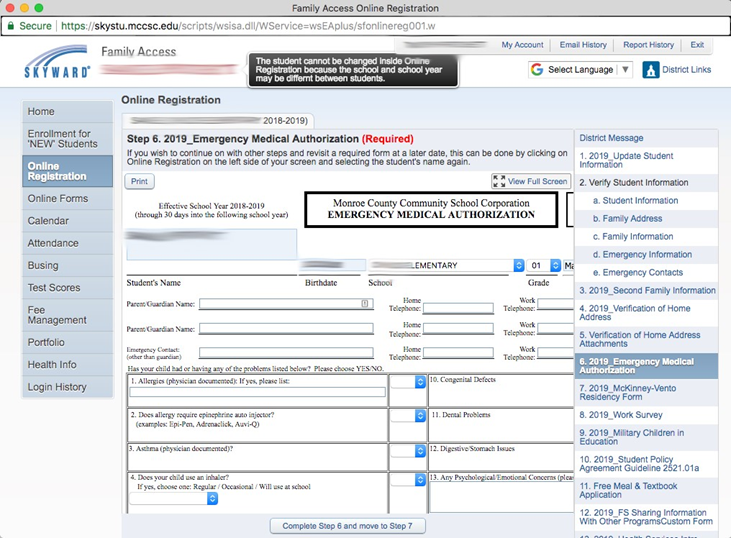Click the Emergency Contact name field
731x538 pixels.
(x=286, y=353)
